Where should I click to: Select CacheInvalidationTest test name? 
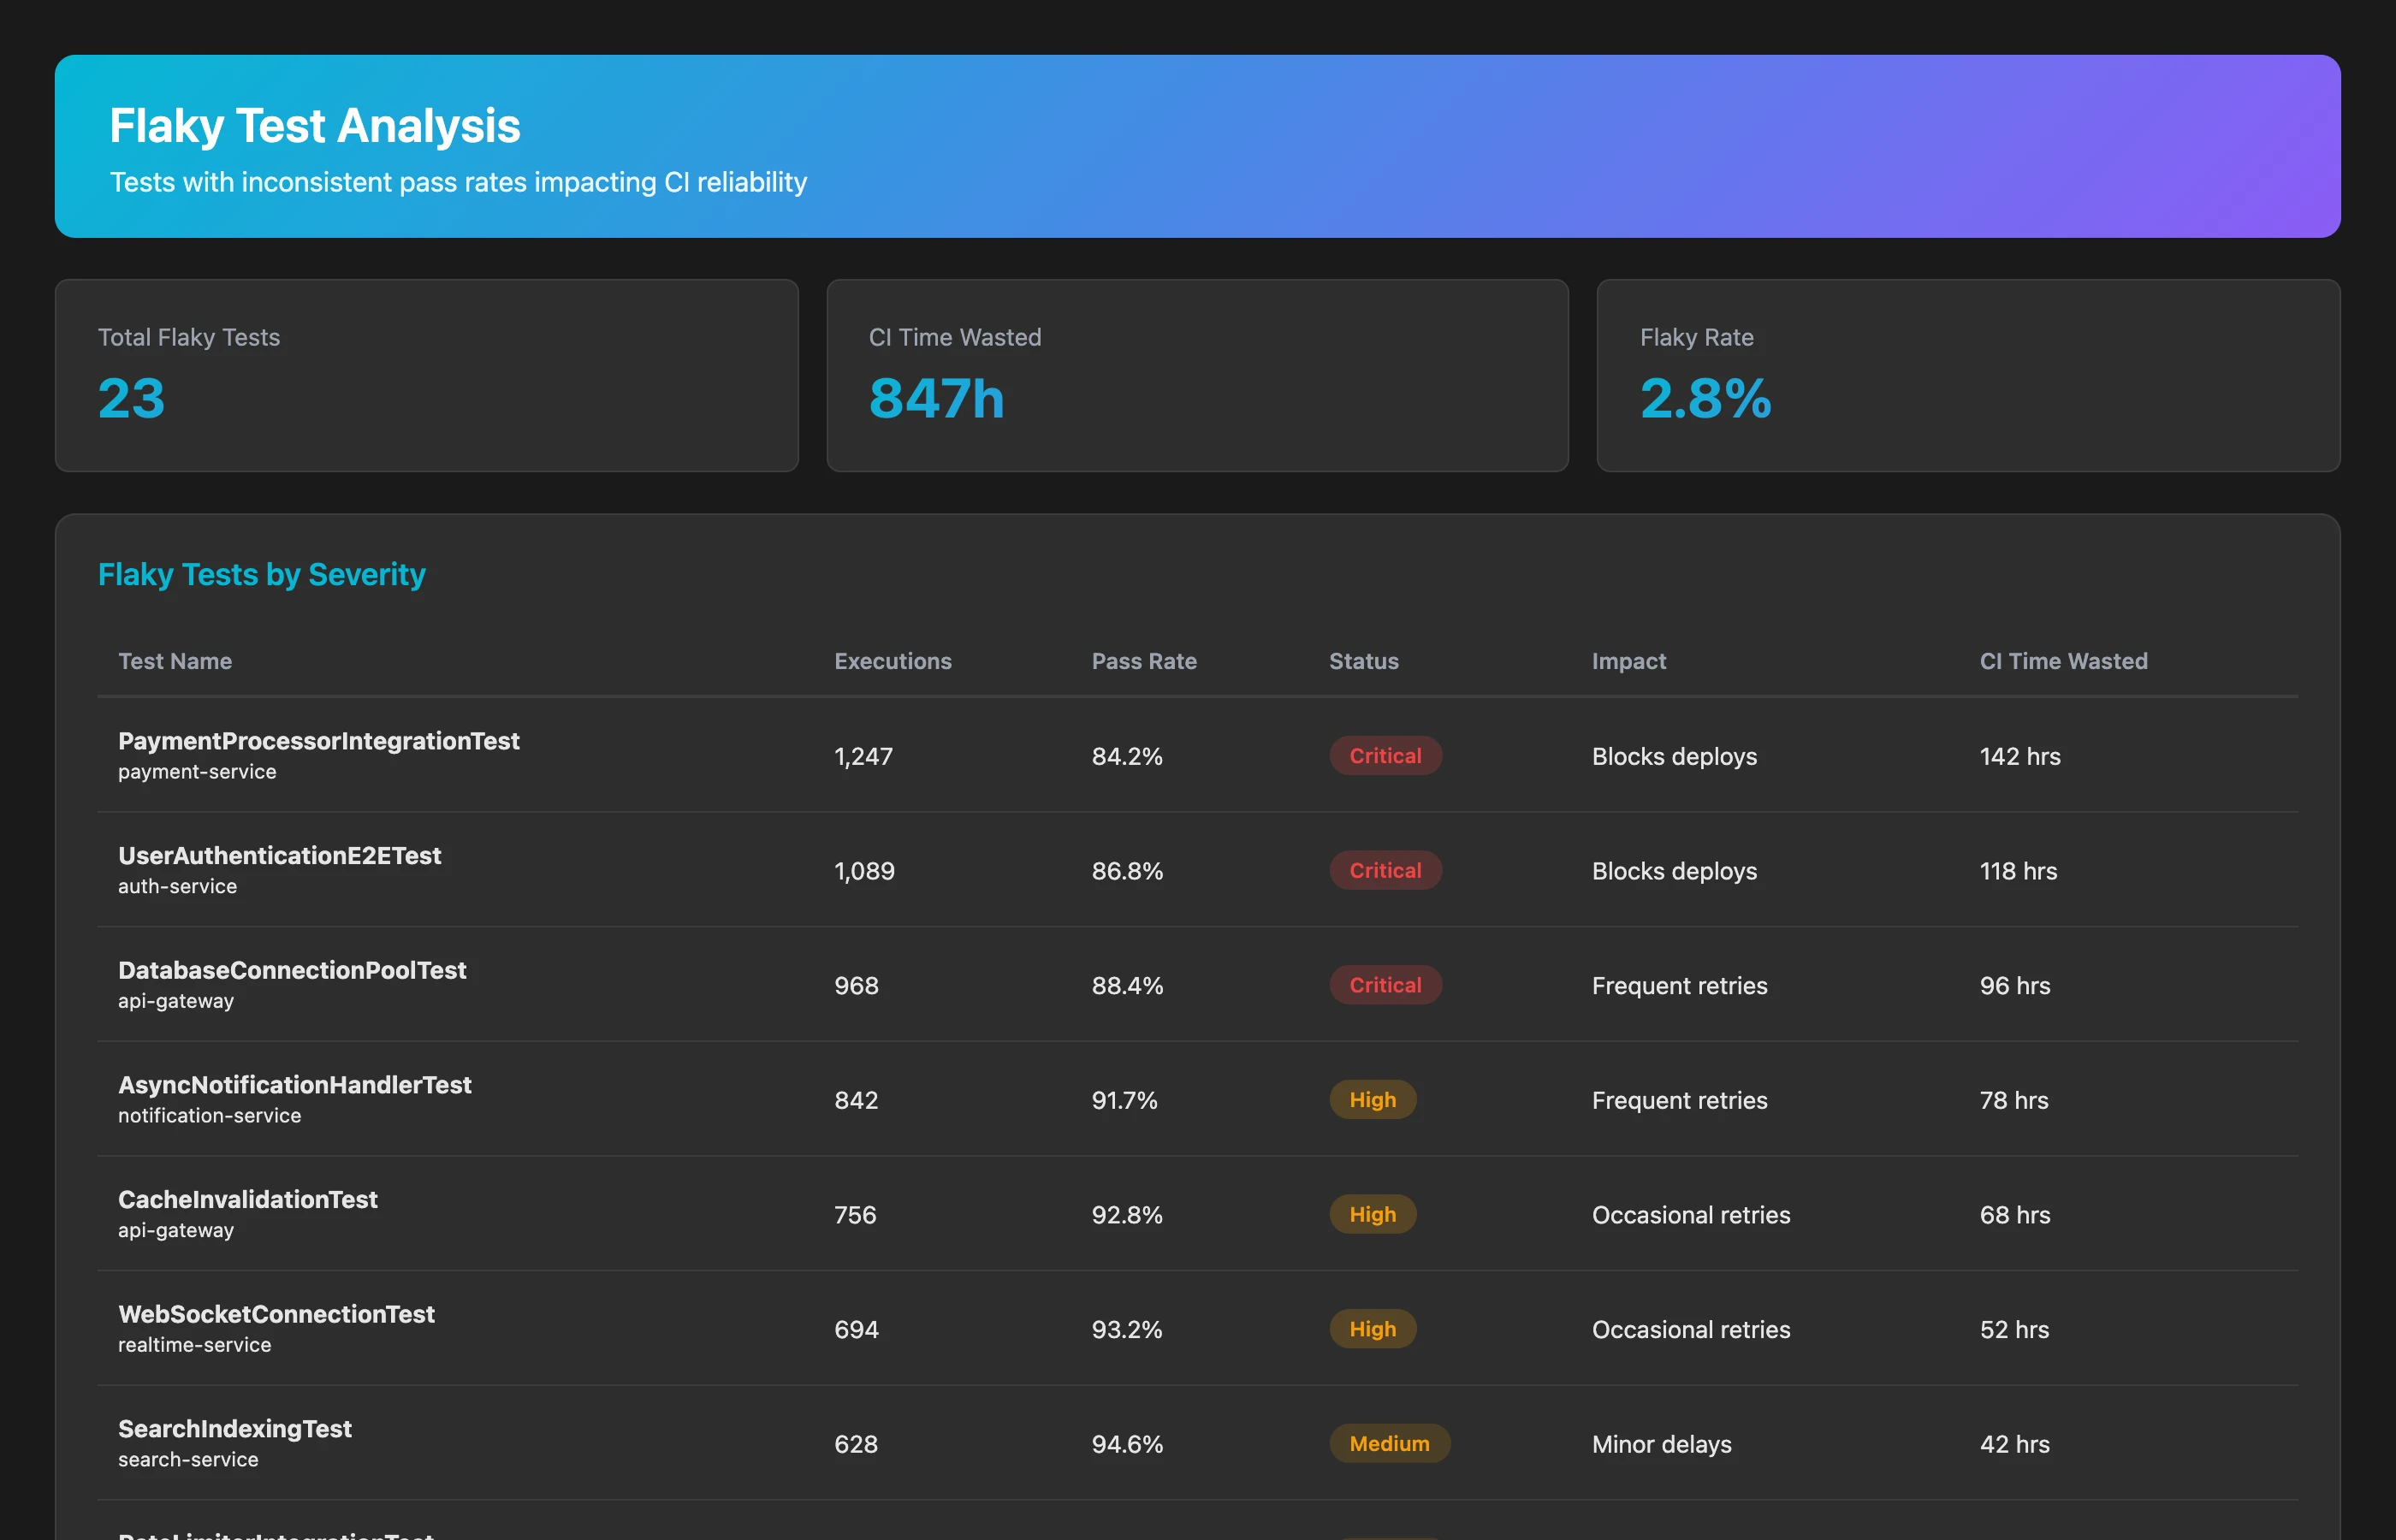[x=248, y=1199]
